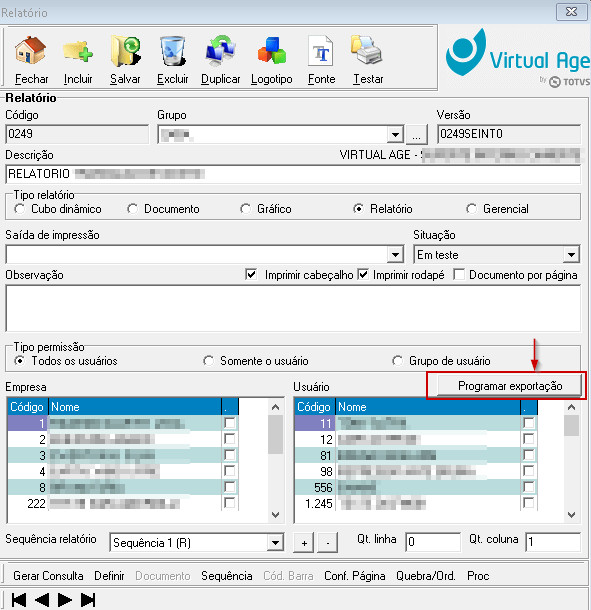The height and width of the screenshot is (610, 591).
Task: Click Proc in bottom menu
Action: pyautogui.click(x=478, y=576)
